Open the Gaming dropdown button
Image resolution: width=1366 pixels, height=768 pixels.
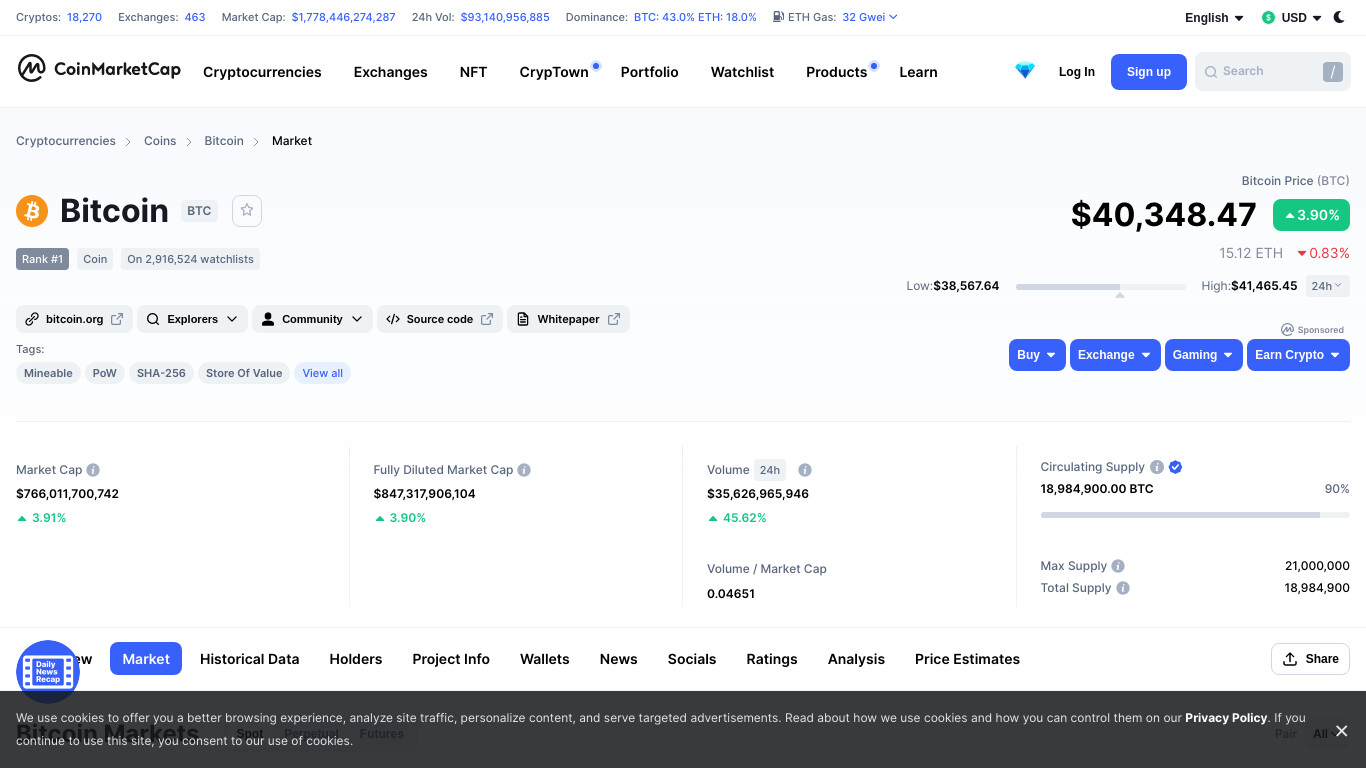(1203, 355)
